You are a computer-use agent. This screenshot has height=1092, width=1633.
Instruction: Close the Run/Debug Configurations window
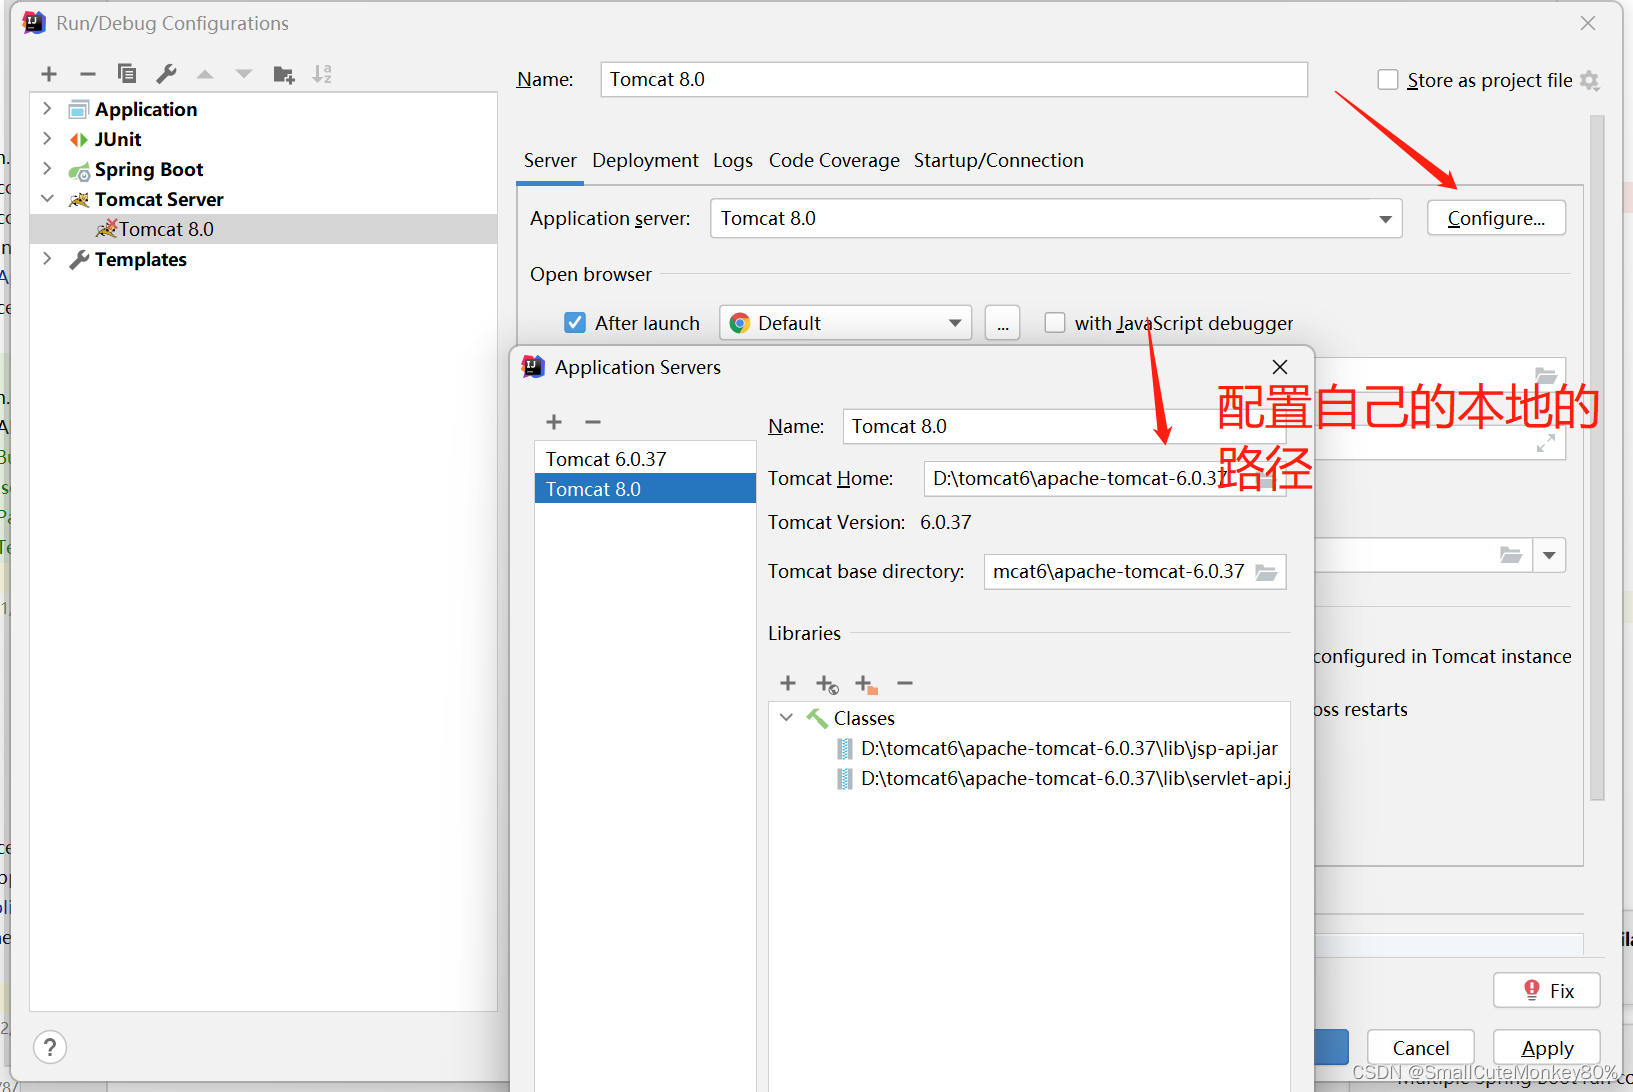[1588, 23]
